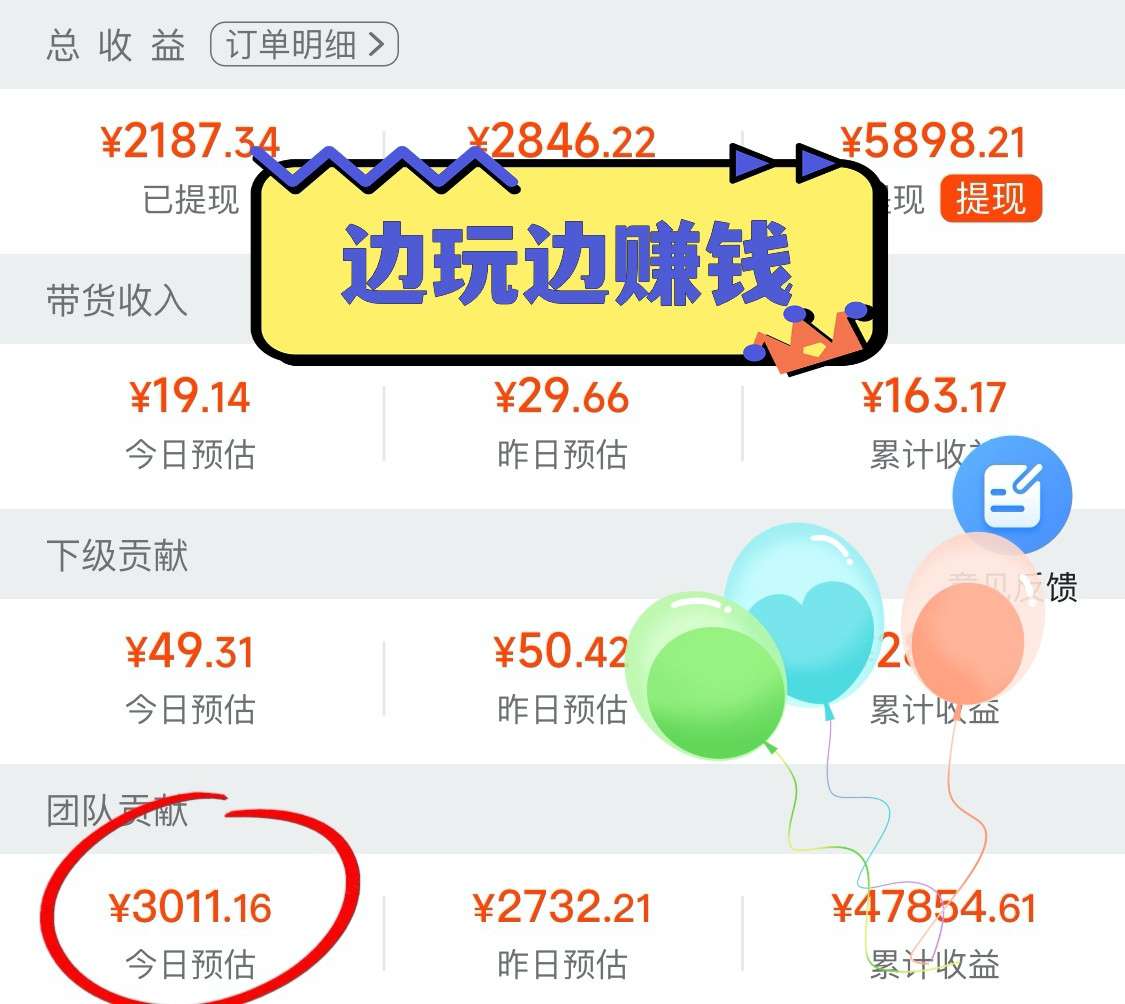
Task: Click the 团队贡献 section heading
Action: pyautogui.click(x=117, y=811)
